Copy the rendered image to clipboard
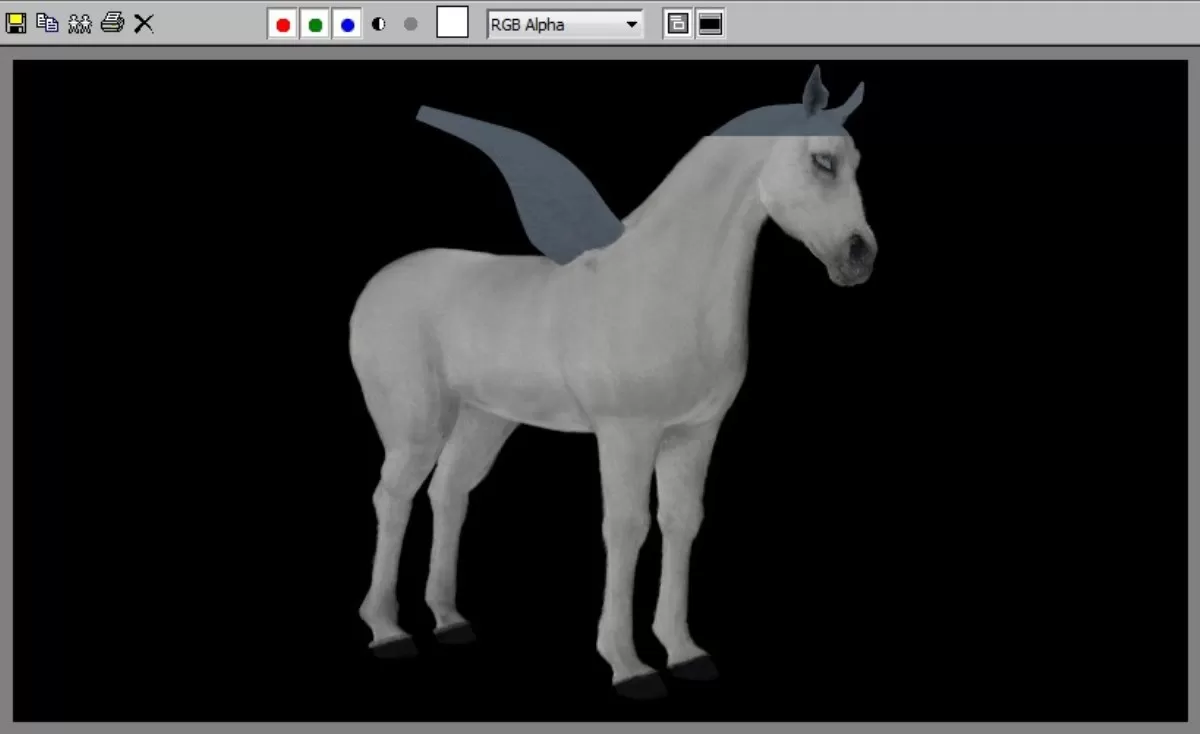 (47, 23)
